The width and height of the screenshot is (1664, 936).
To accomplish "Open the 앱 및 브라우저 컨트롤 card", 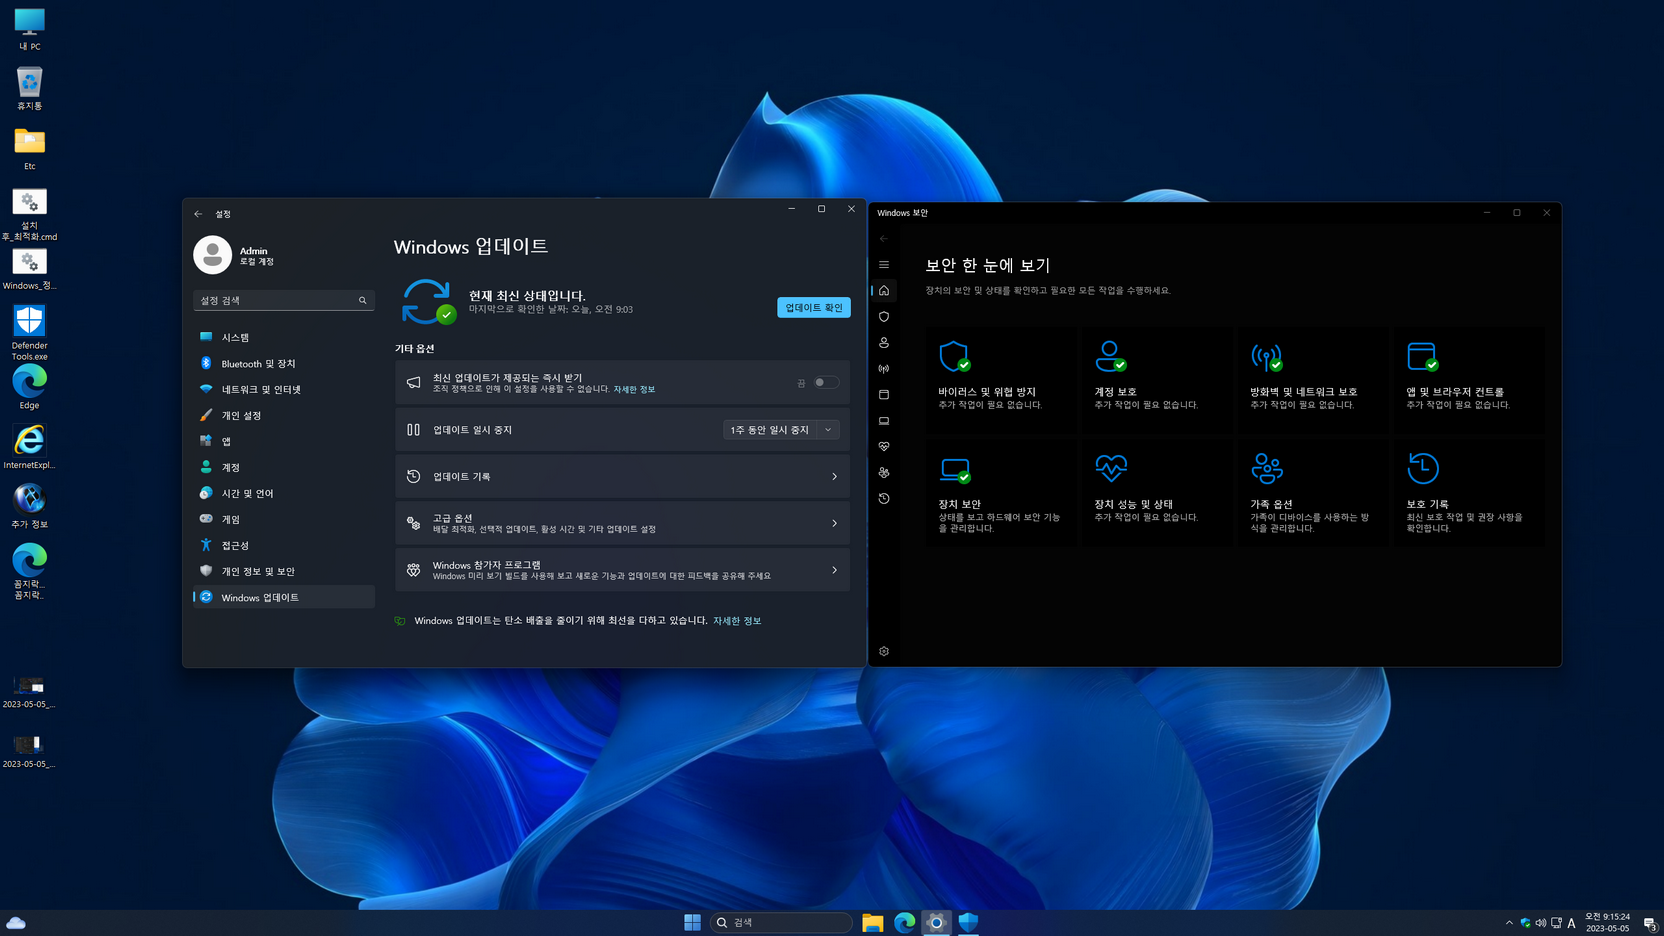I will (1469, 380).
